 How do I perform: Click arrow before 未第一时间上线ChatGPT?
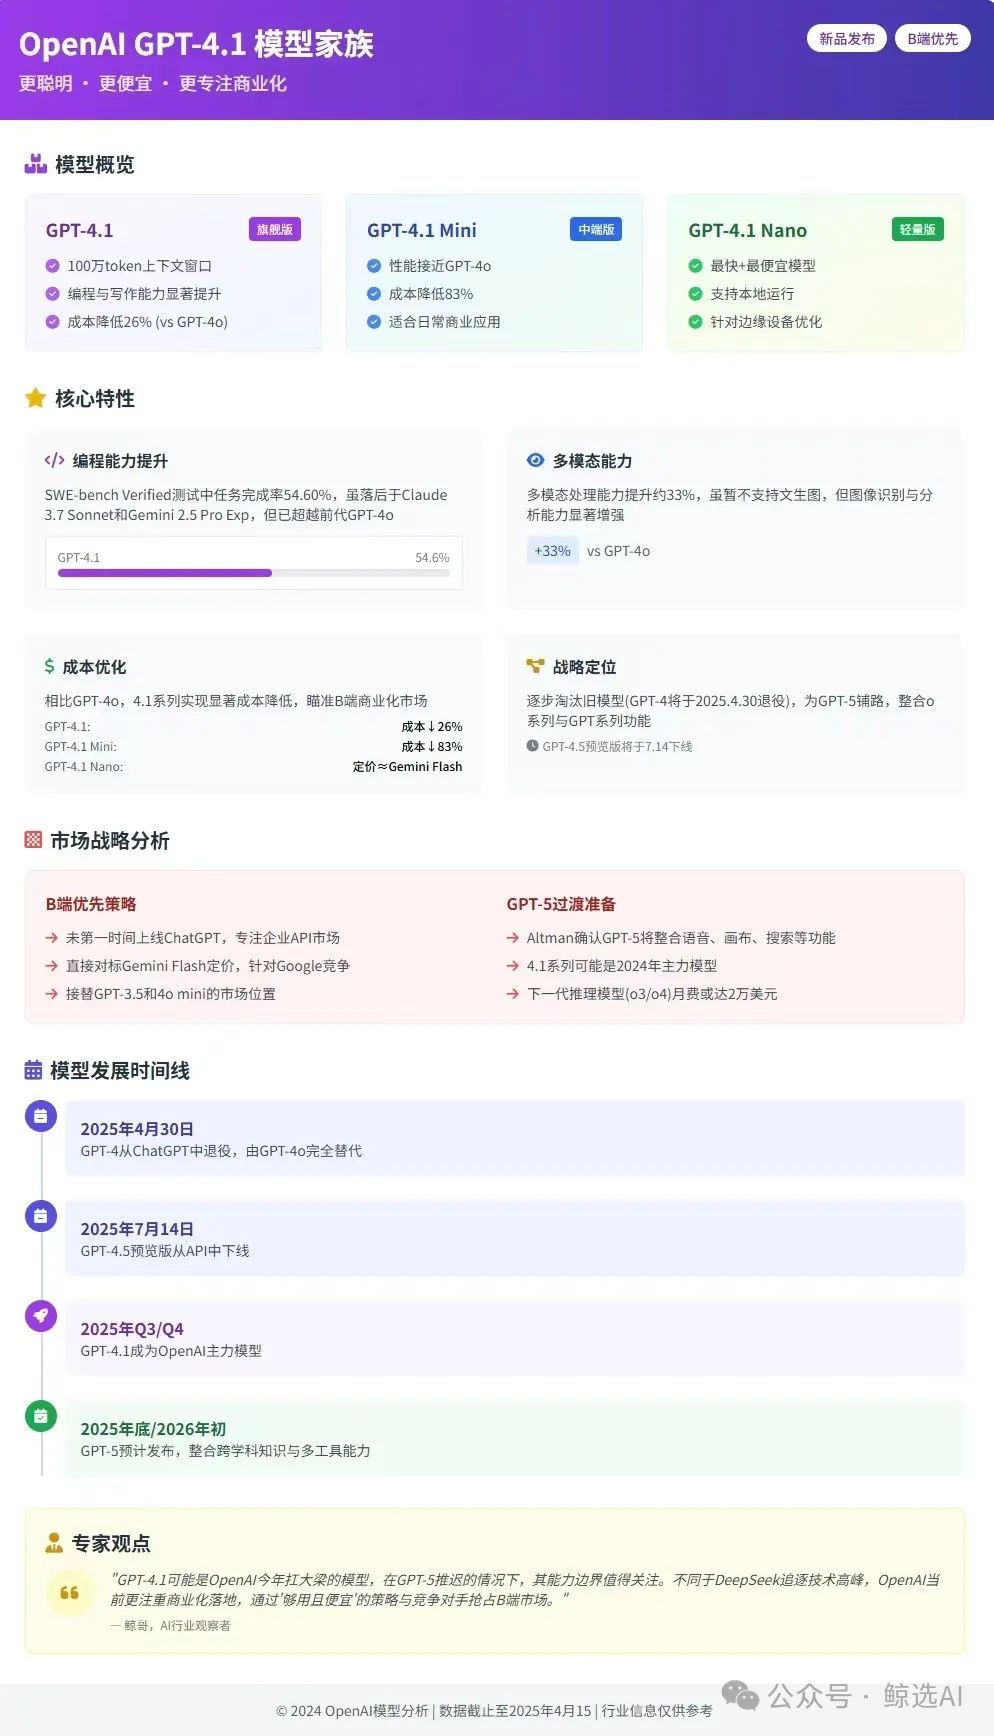tap(51, 938)
